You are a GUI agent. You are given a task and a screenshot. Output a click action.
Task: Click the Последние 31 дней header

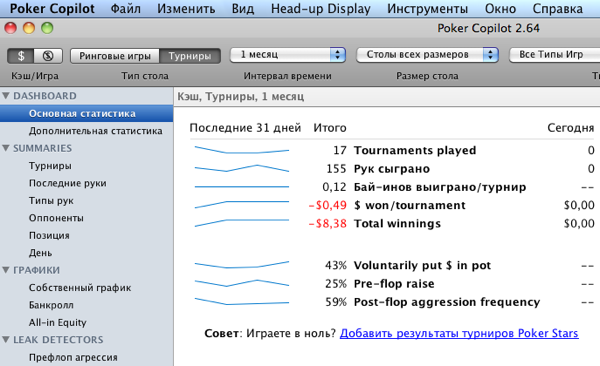(245, 128)
